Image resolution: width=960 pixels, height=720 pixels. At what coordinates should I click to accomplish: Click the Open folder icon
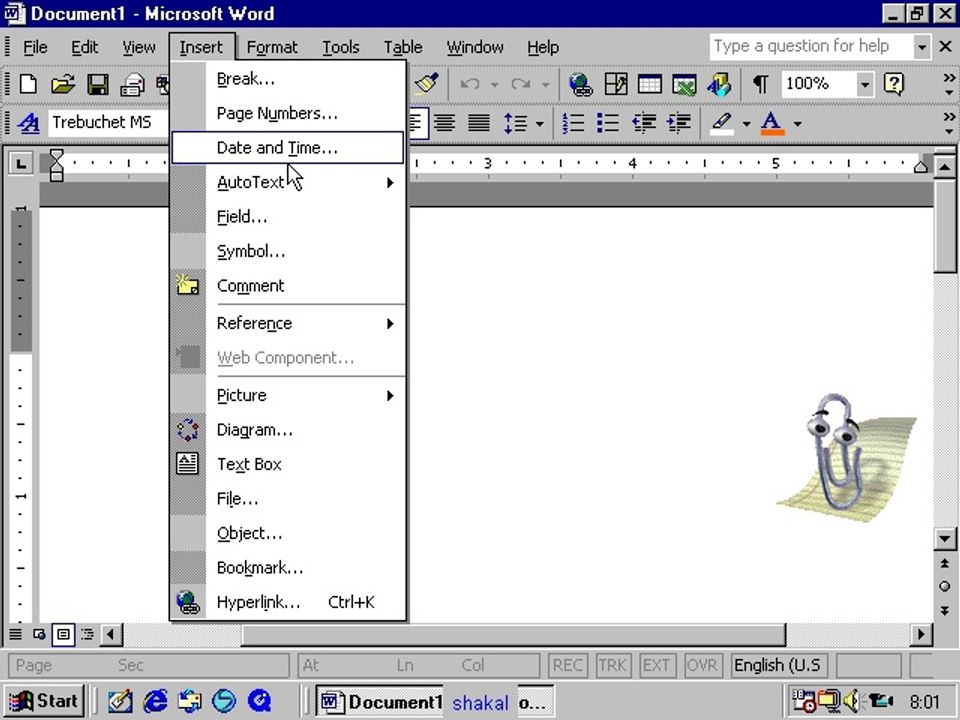(63, 84)
